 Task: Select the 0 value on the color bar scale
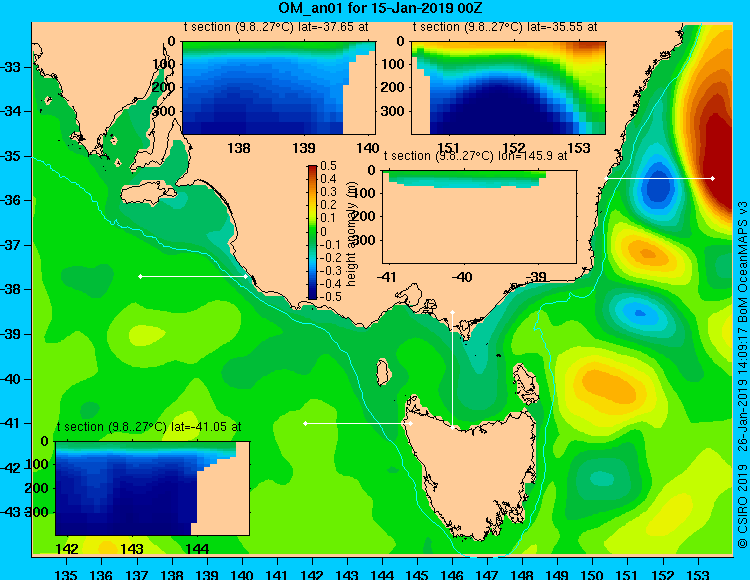pos(323,231)
